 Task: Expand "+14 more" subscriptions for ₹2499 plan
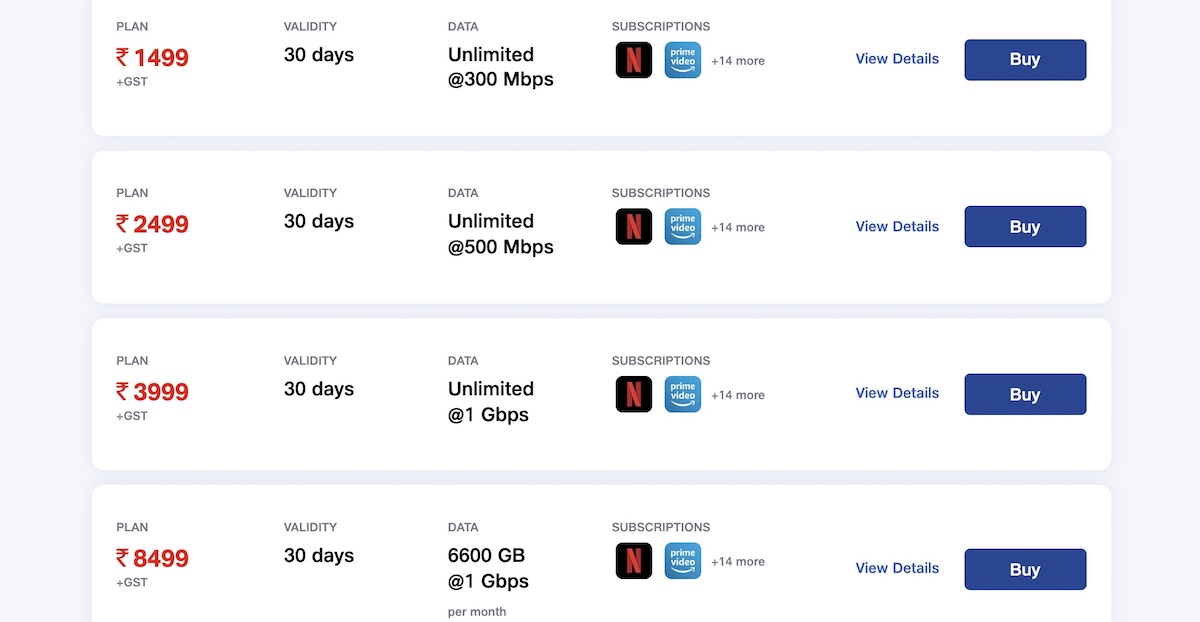(738, 228)
